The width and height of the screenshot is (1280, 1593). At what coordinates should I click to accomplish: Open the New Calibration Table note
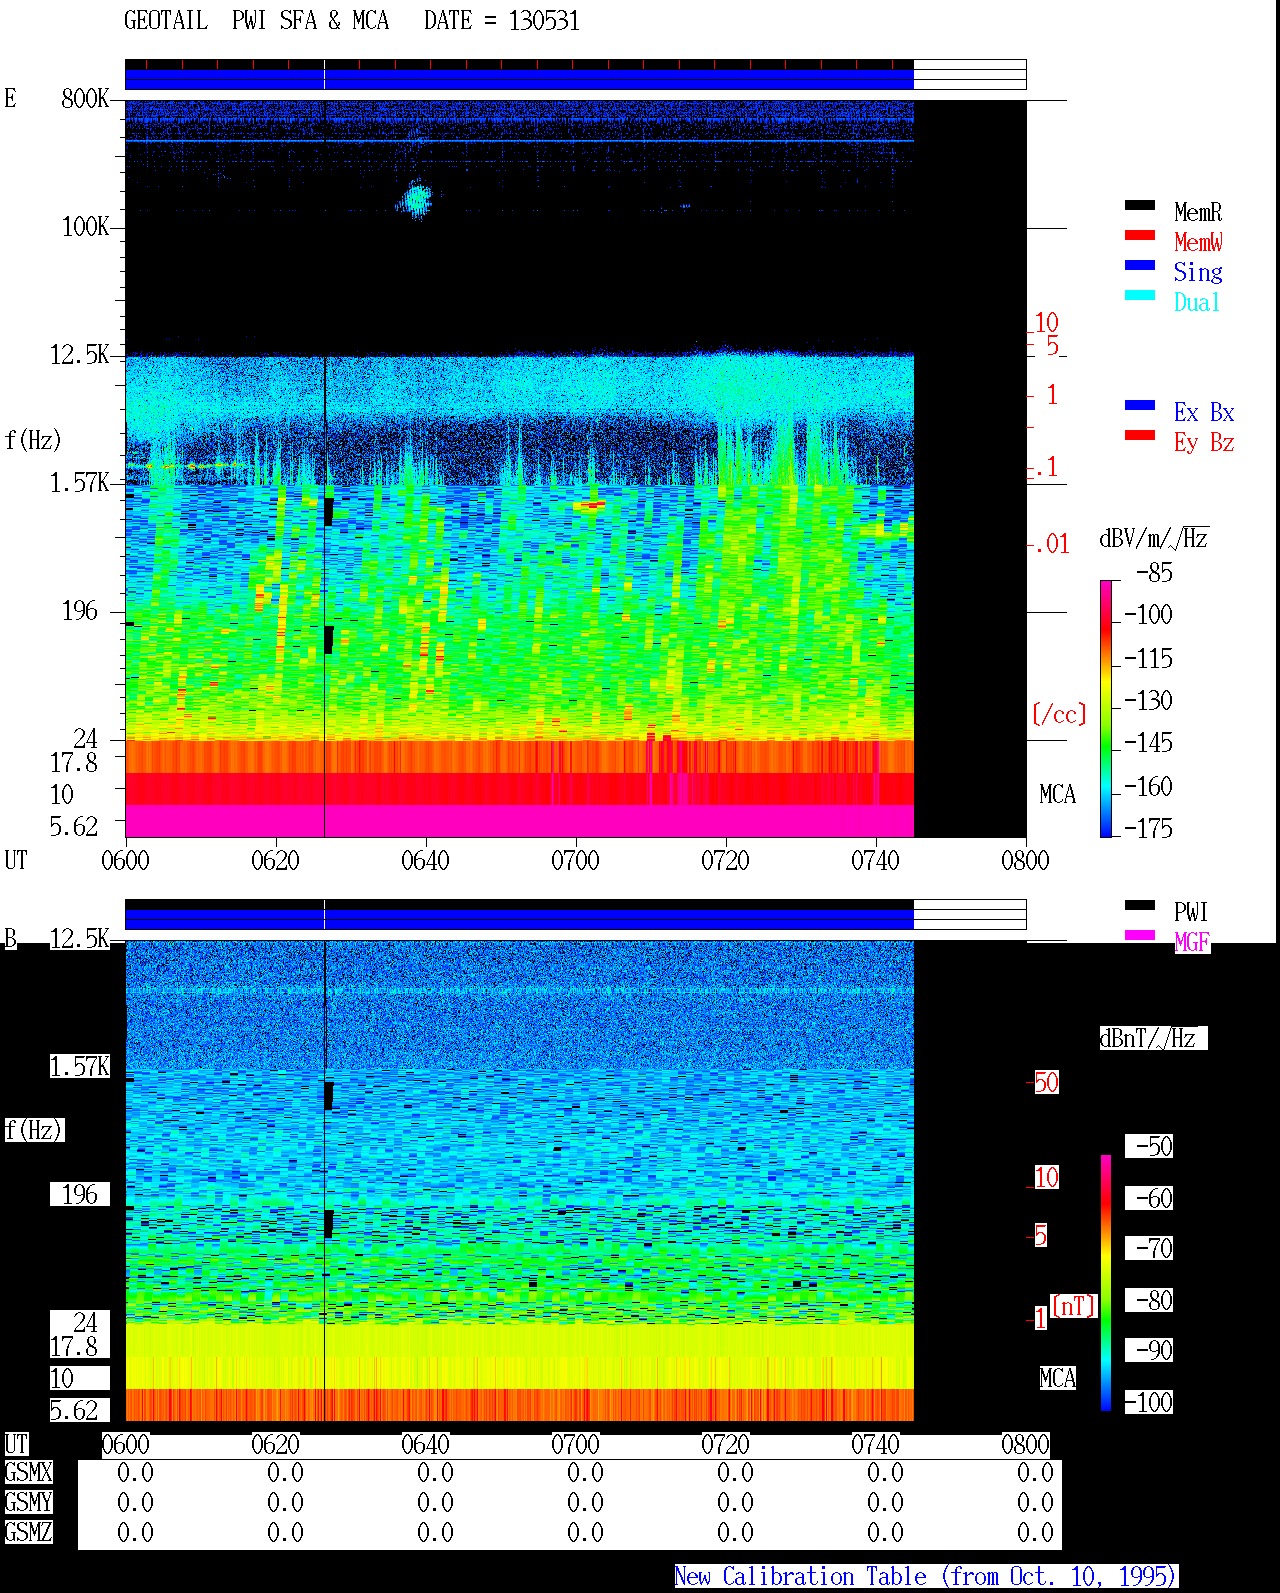coord(926,1577)
